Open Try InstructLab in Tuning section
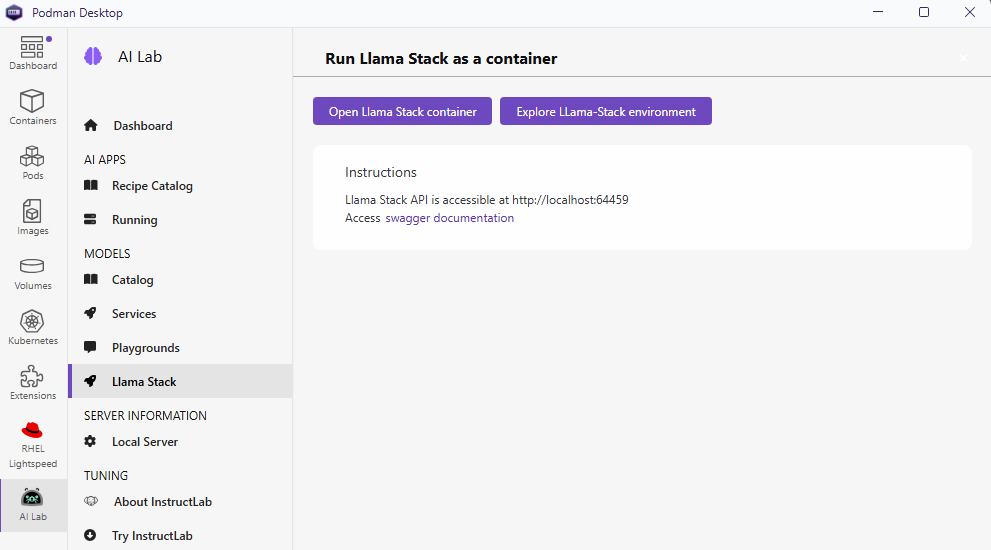The height and width of the screenshot is (550, 991). pos(151,536)
